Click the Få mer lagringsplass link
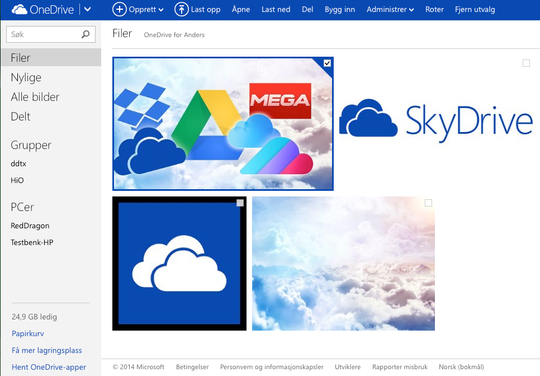Screen dimensions: 540x376 click(47, 350)
